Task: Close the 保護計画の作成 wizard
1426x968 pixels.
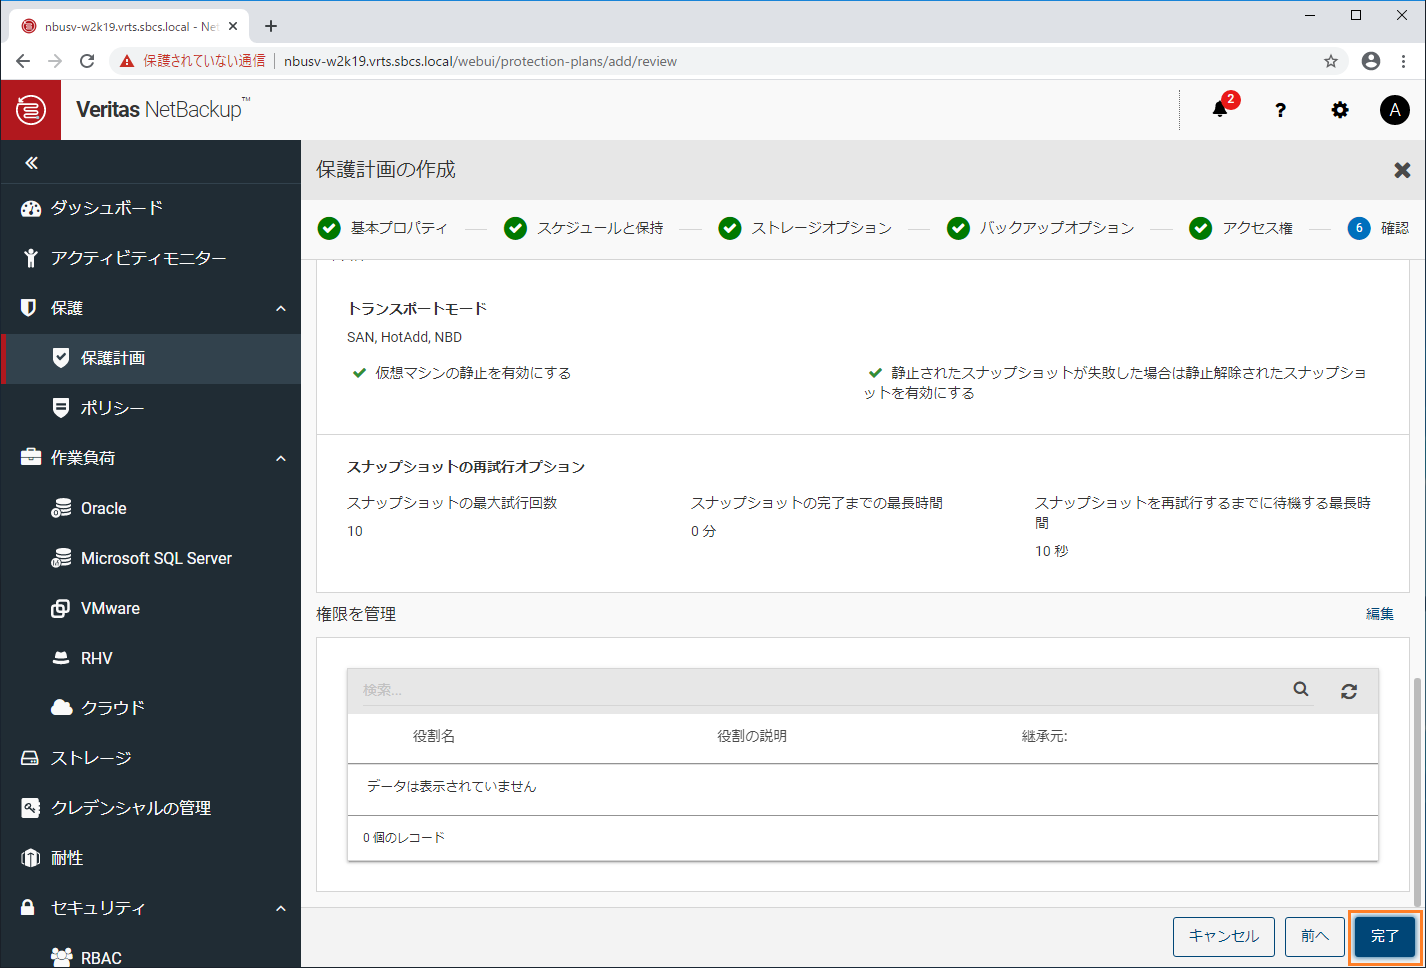Action: coord(1402,170)
